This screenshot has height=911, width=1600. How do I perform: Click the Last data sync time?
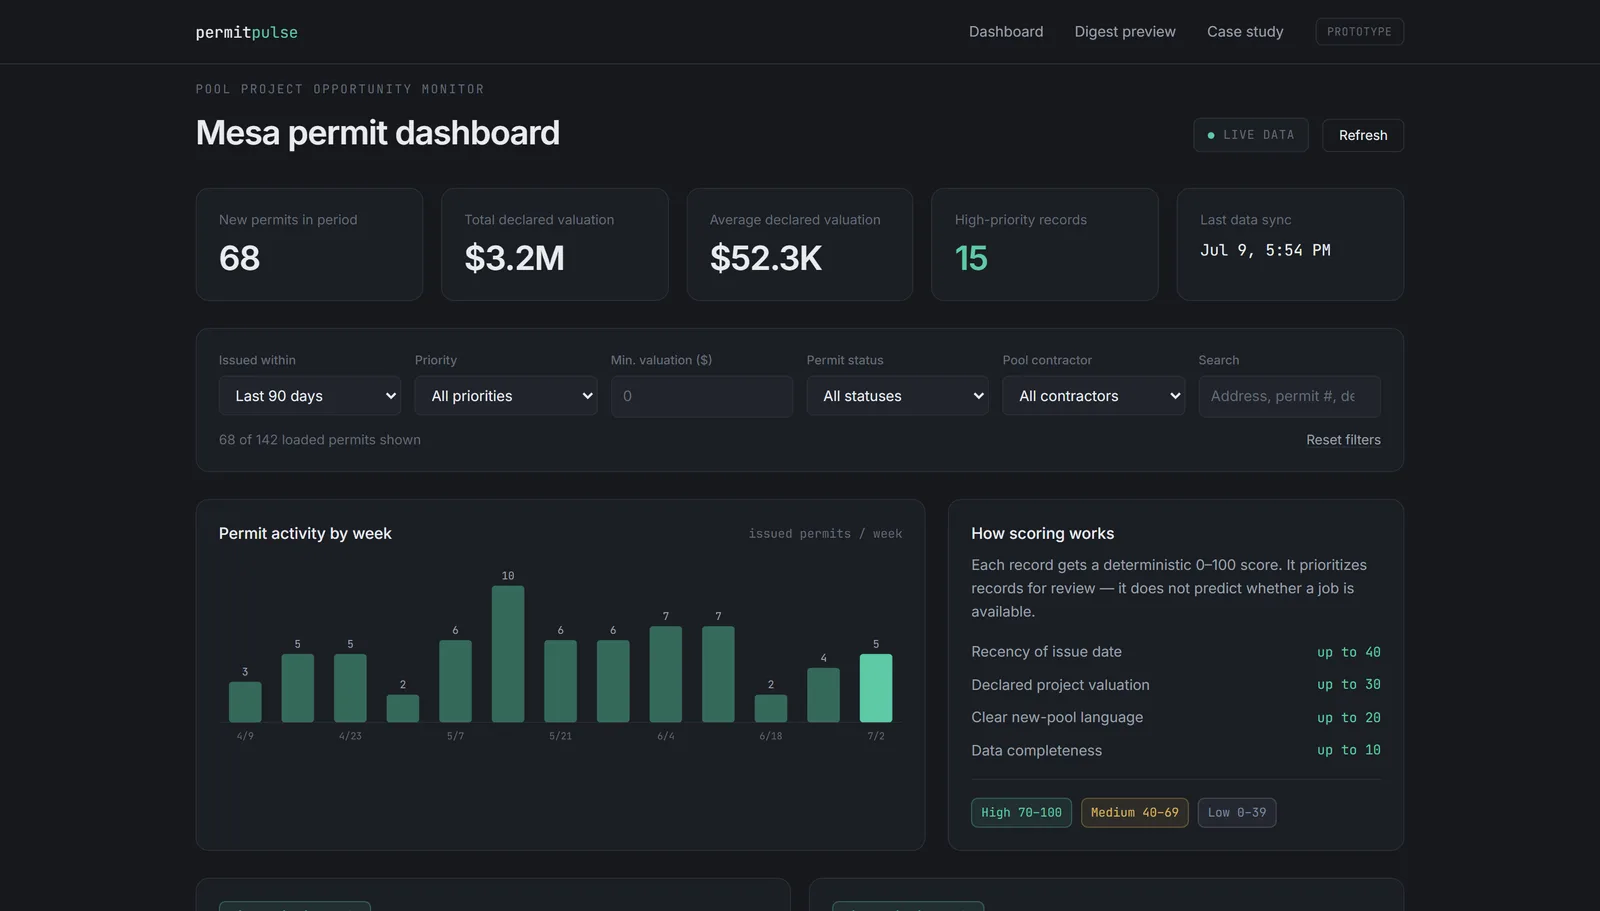pos(1265,250)
